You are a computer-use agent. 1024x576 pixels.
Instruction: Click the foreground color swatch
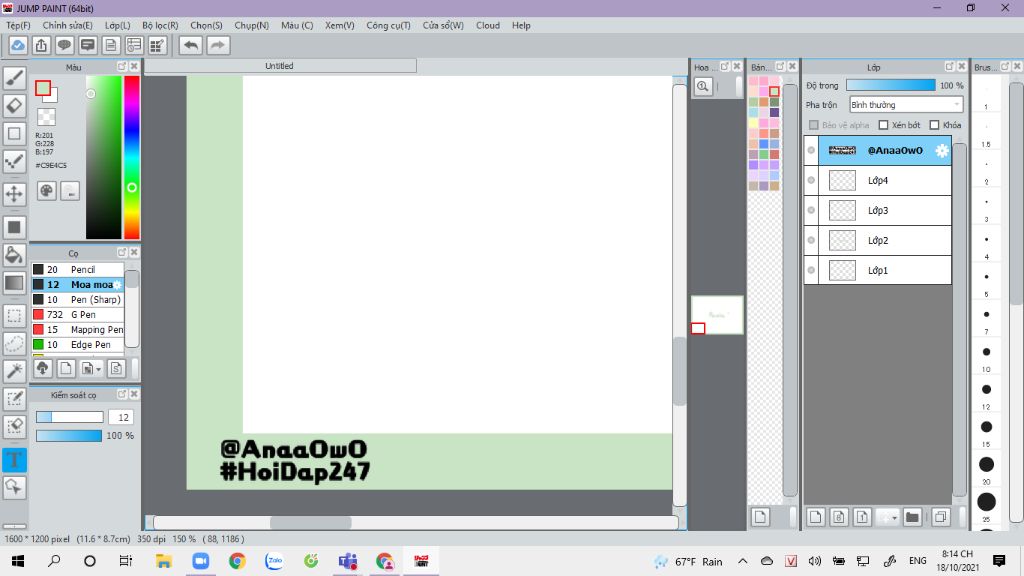(x=43, y=88)
